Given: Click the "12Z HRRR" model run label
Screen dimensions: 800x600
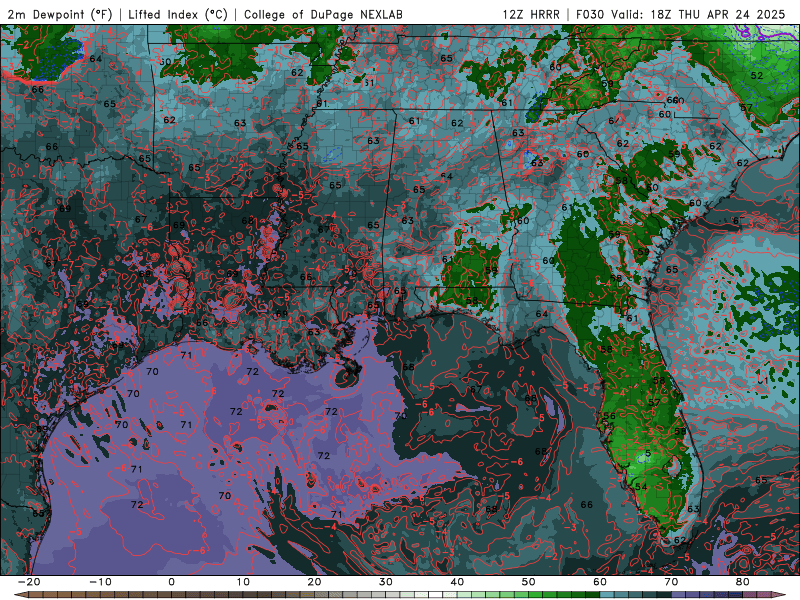Looking at the screenshot, I should tap(531, 14).
